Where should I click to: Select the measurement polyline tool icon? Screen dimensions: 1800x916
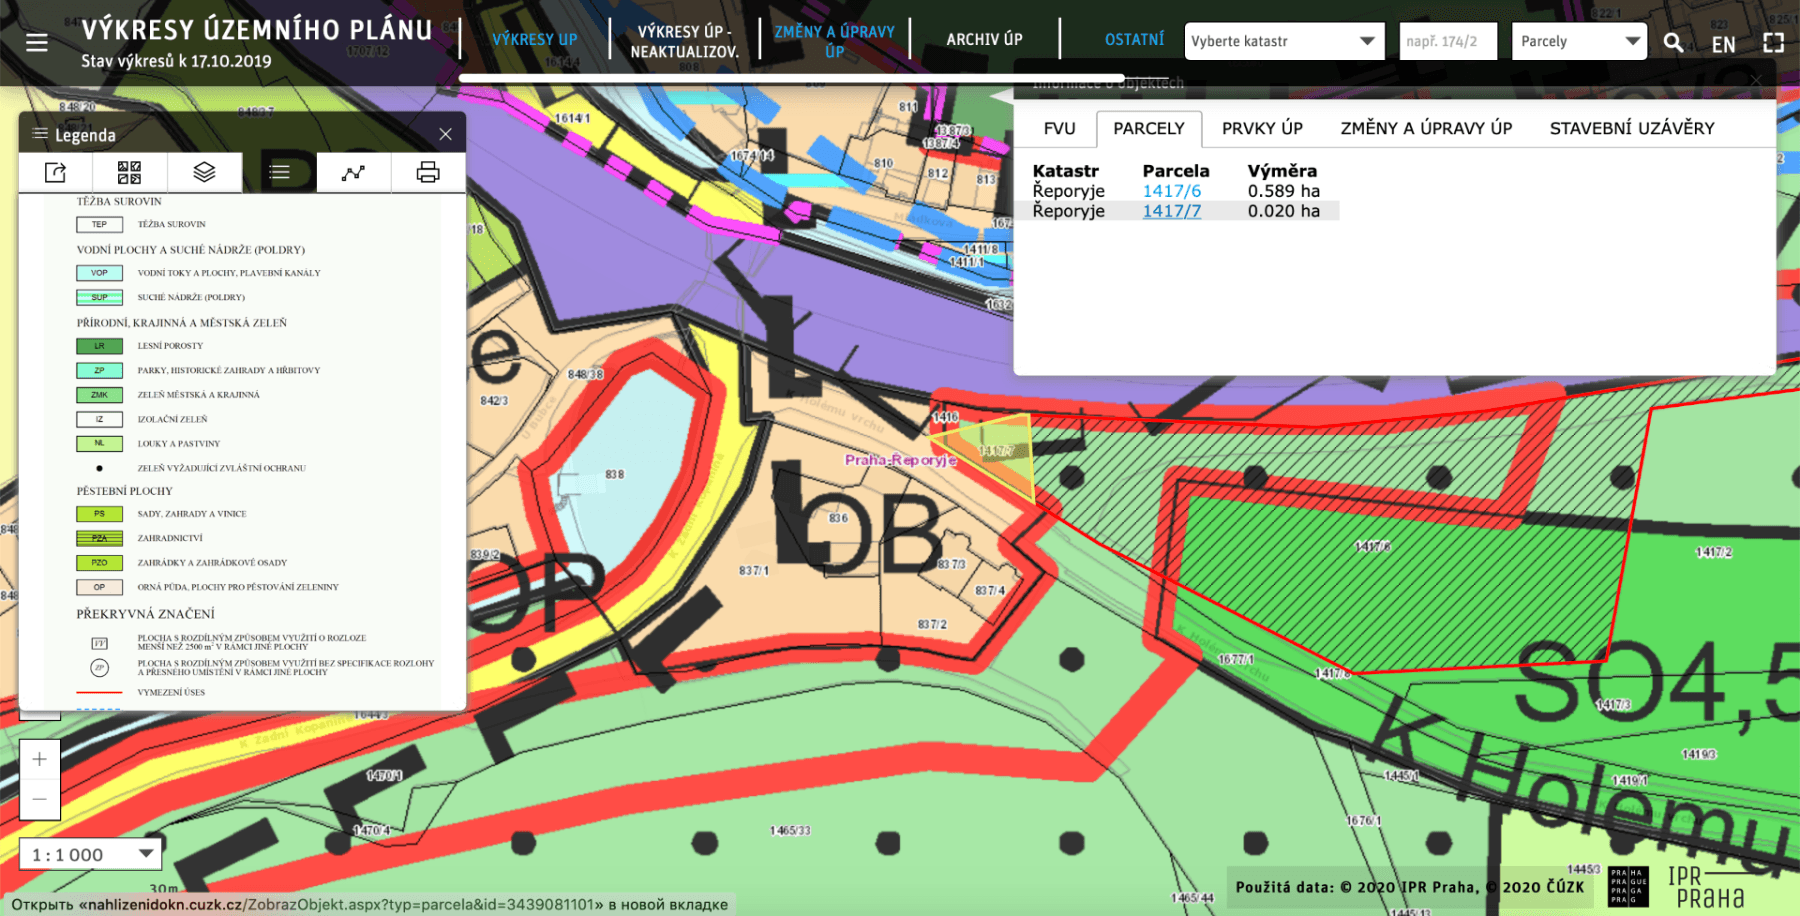[x=353, y=172]
